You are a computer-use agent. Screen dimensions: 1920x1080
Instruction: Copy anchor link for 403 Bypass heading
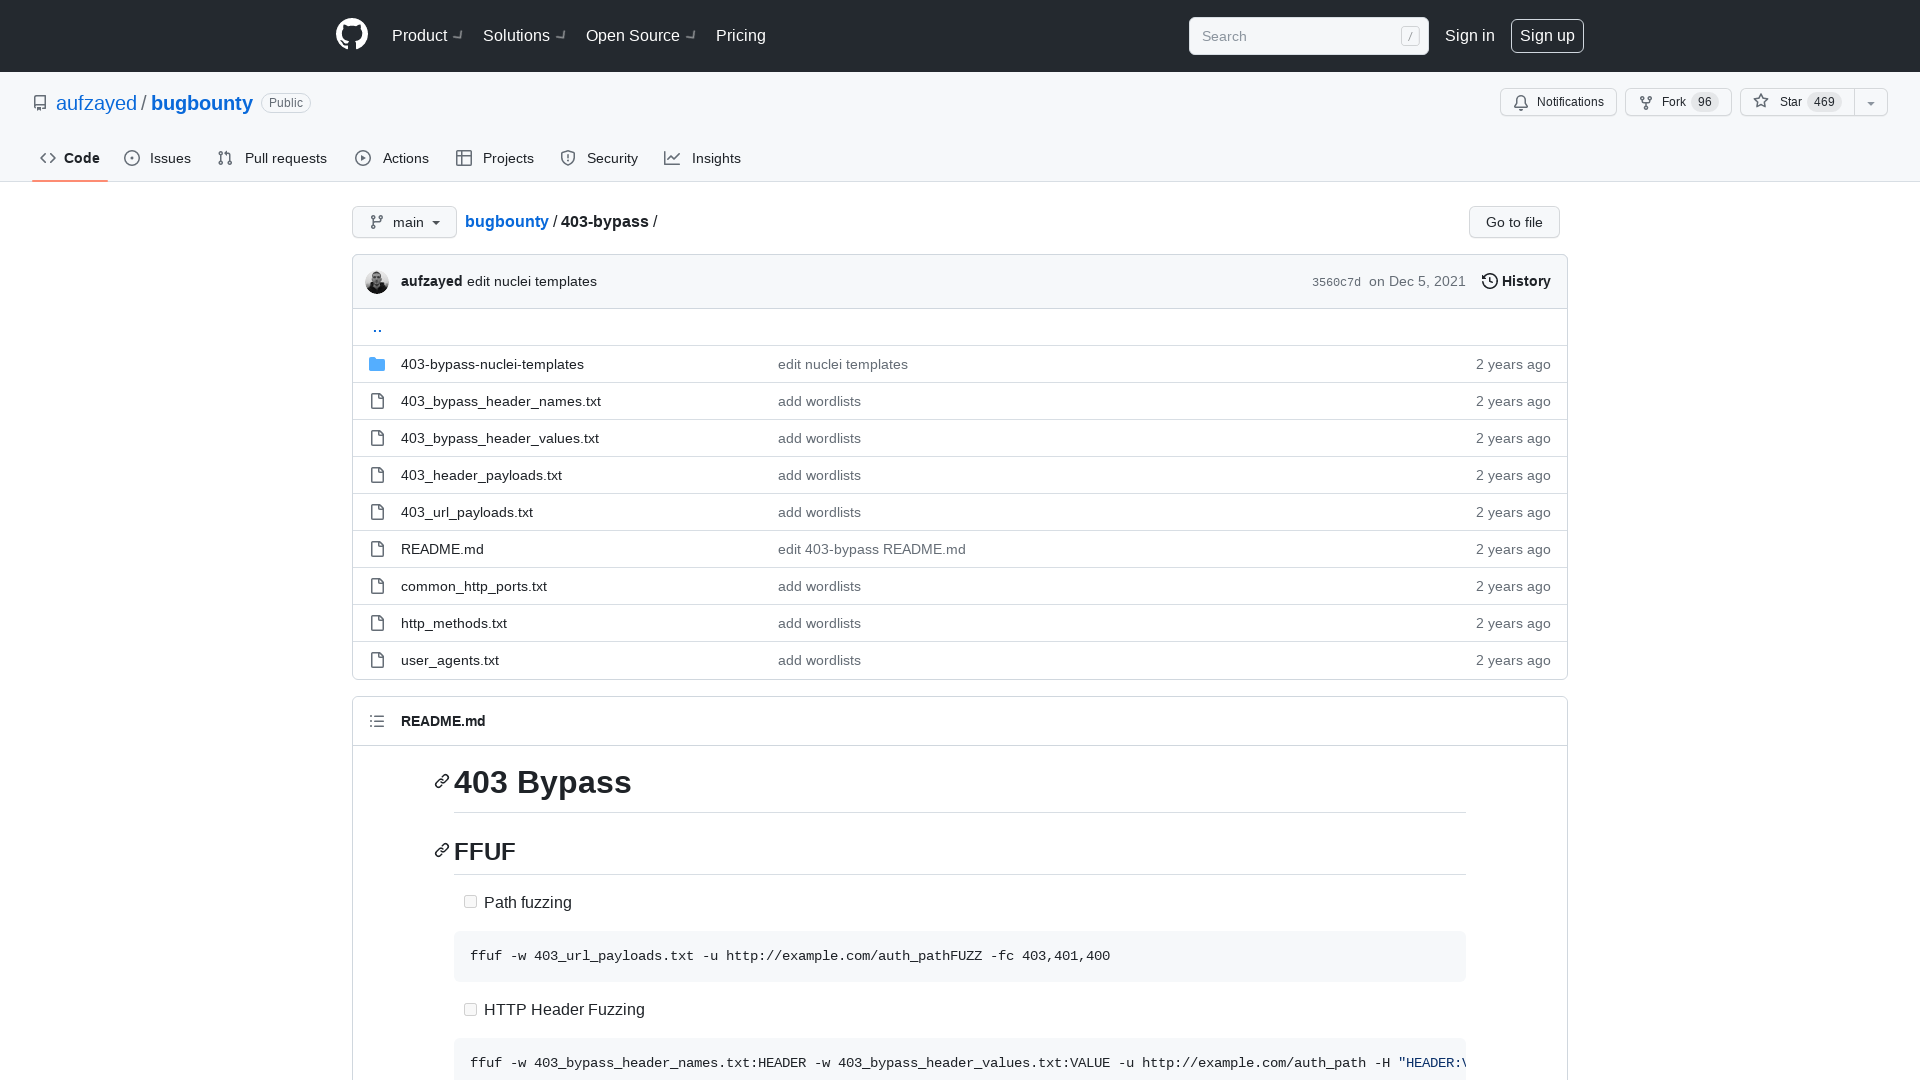click(442, 781)
